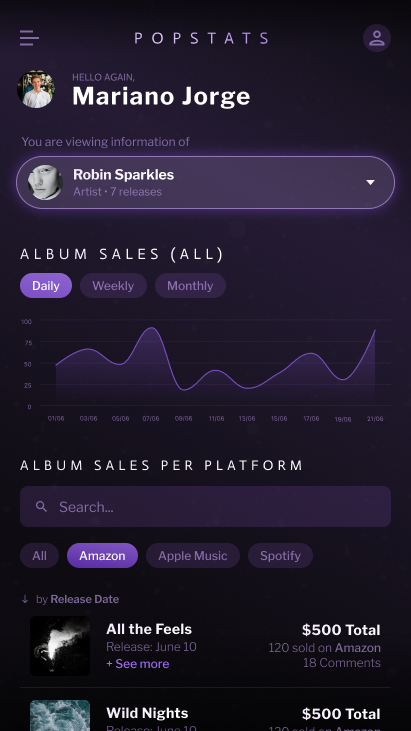Select the Daily sales filter
Viewport: 411px width, 731px height.
click(x=46, y=285)
